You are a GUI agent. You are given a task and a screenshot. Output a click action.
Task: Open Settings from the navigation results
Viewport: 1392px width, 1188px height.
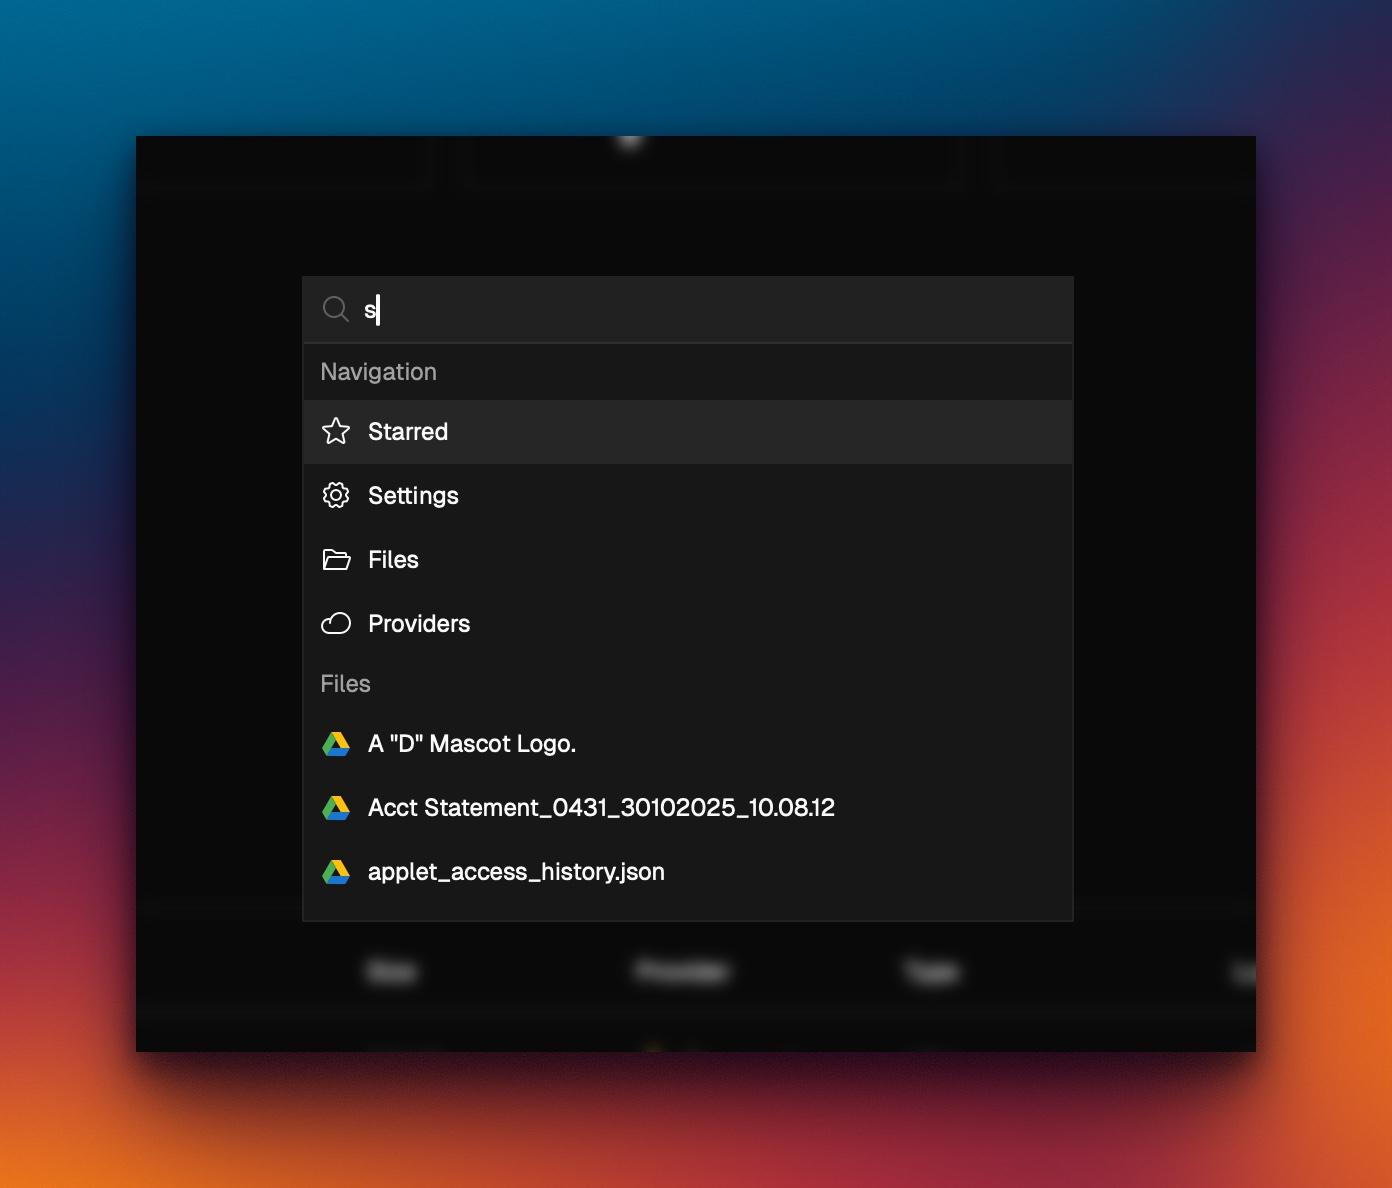coord(413,495)
